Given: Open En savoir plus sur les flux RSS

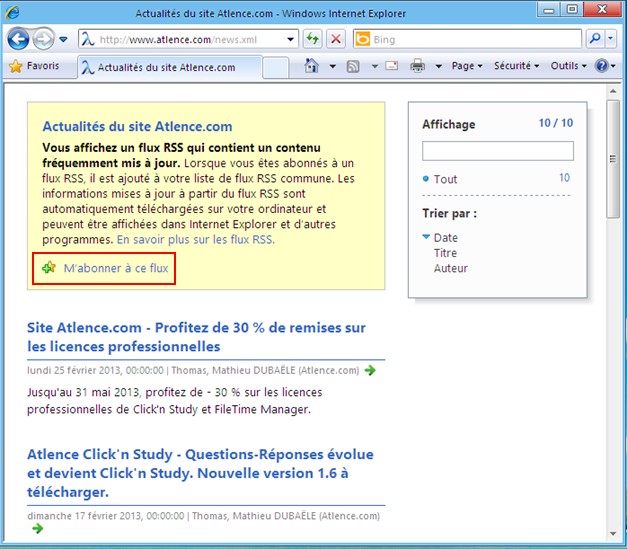Looking at the screenshot, I should coord(196,240).
